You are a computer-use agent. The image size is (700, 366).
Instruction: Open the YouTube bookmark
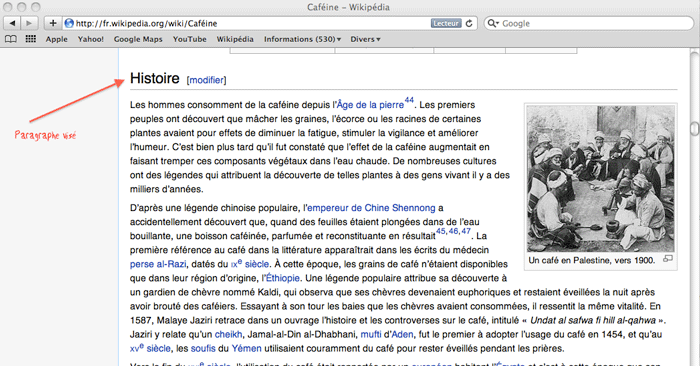click(190, 39)
